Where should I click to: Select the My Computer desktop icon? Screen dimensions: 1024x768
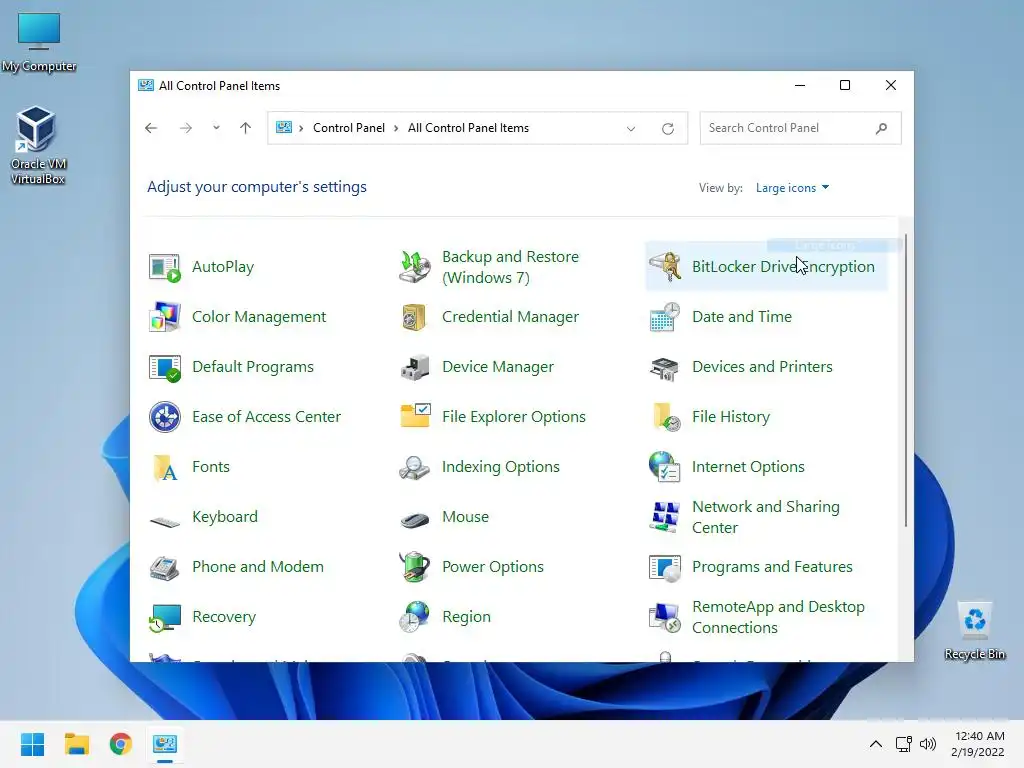pyautogui.click(x=39, y=41)
